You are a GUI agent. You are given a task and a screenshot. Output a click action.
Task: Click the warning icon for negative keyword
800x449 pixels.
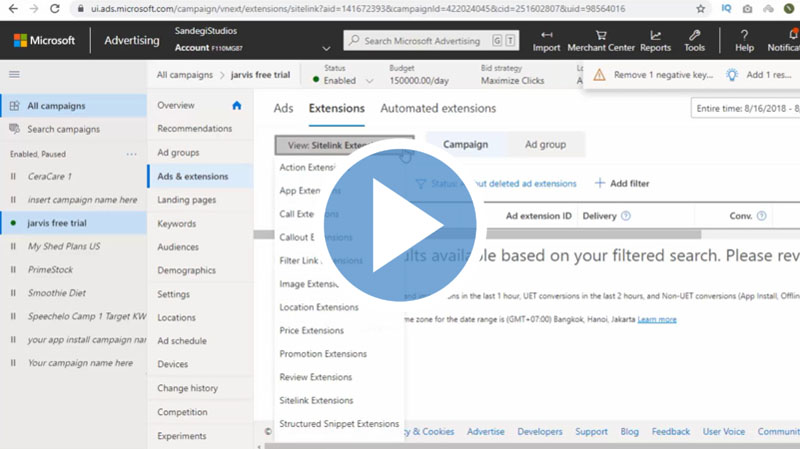coord(599,75)
